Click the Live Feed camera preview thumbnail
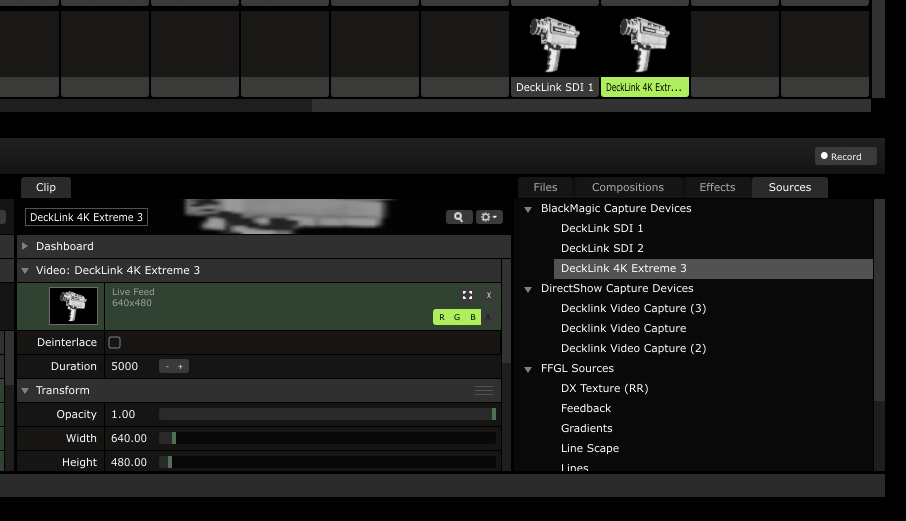906x521 pixels. (74, 306)
